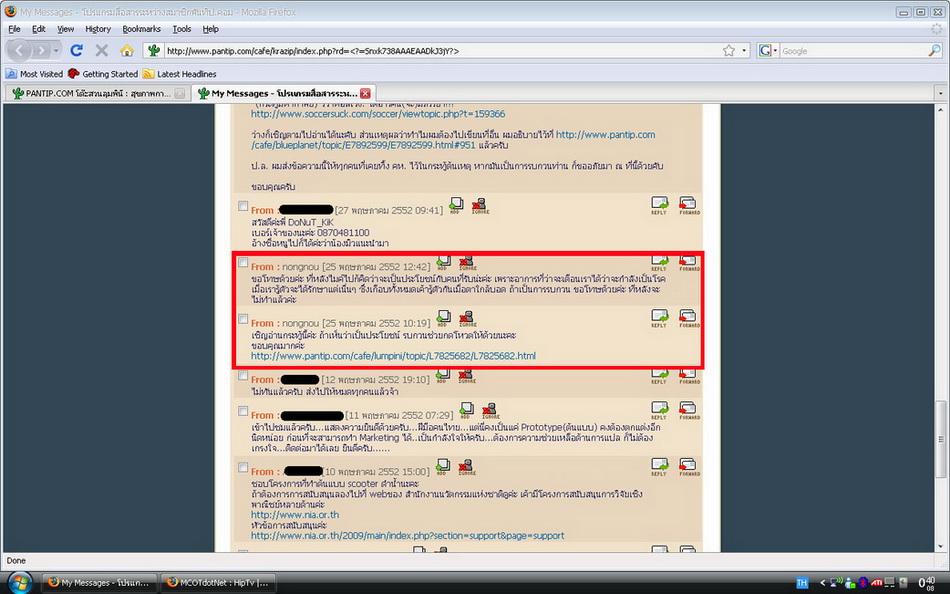
Task: Visit the http://www.nia.or.th link
Action: tap(295, 515)
